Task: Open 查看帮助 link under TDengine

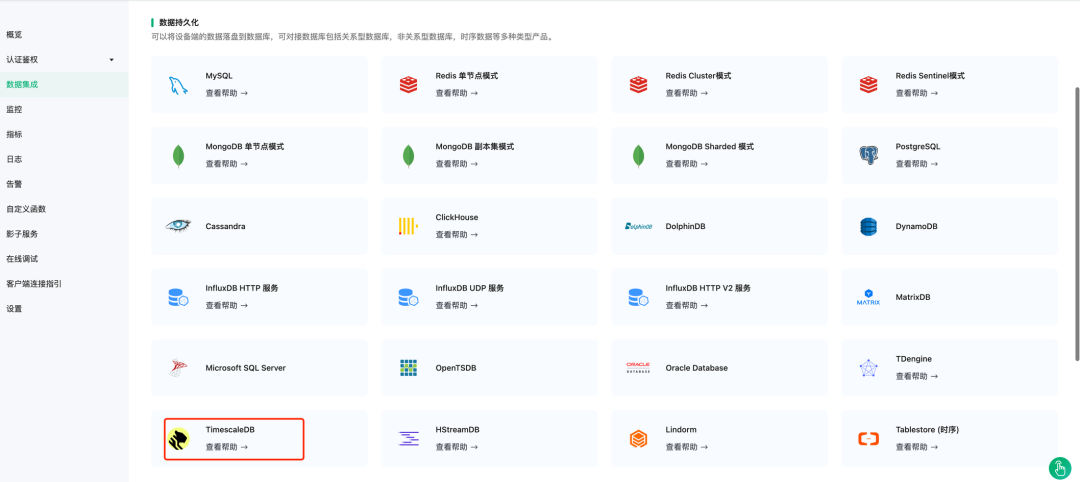Action: tap(916, 376)
